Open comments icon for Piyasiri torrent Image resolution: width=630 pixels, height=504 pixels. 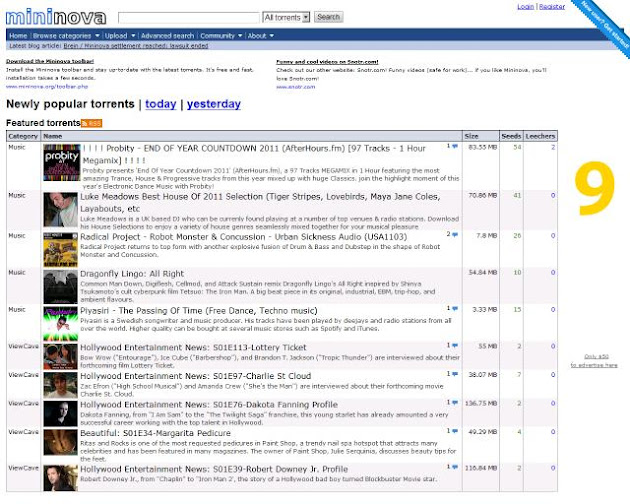tap(455, 308)
